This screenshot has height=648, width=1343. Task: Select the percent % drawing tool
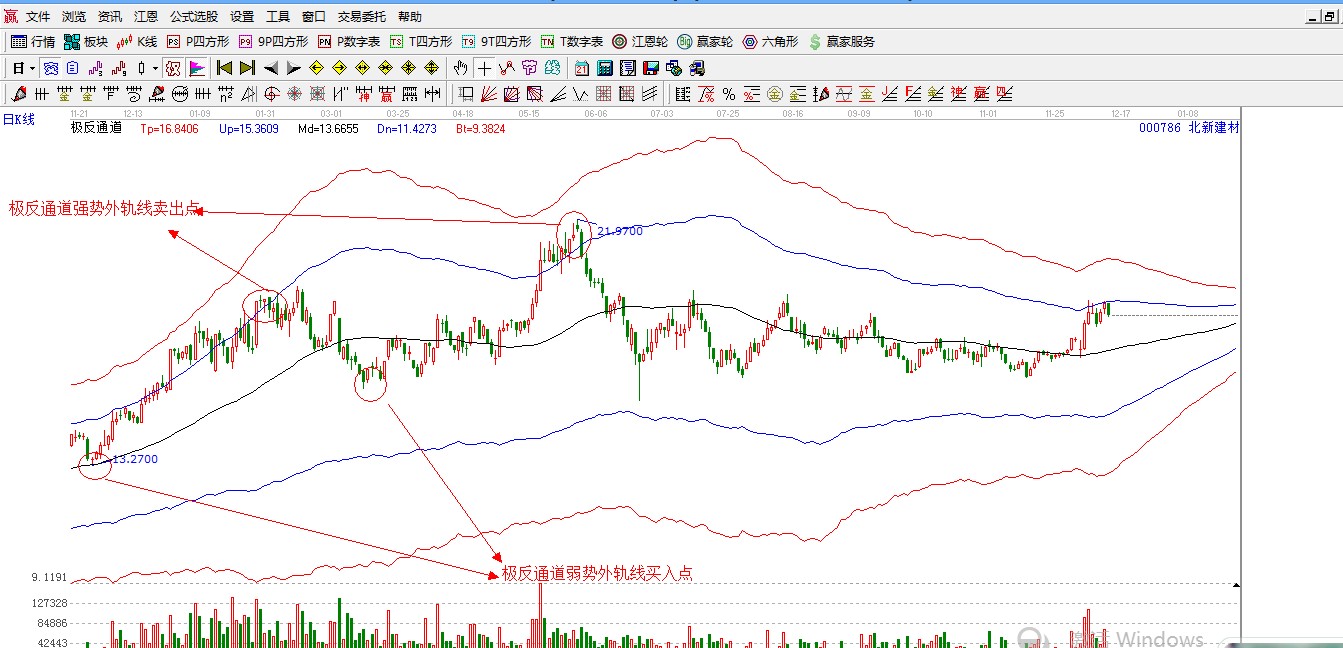729,94
